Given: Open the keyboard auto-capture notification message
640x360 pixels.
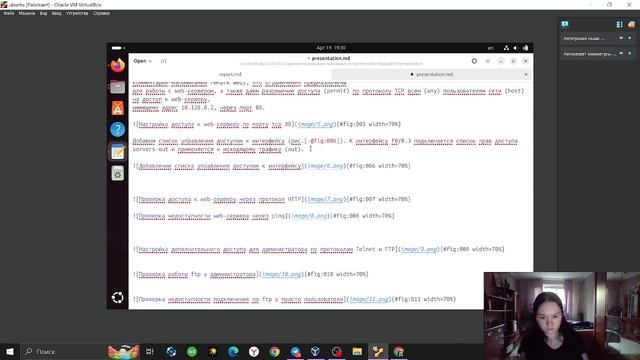Looking at the screenshot, I should click(589, 53).
